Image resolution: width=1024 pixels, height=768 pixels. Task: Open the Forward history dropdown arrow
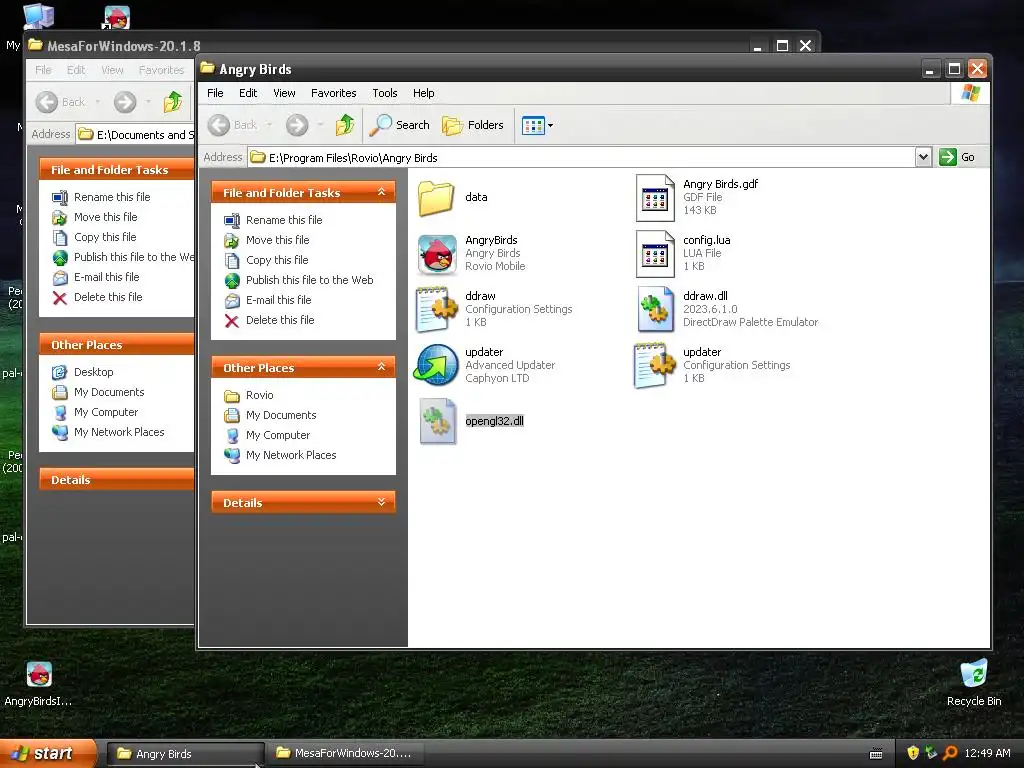coord(320,125)
